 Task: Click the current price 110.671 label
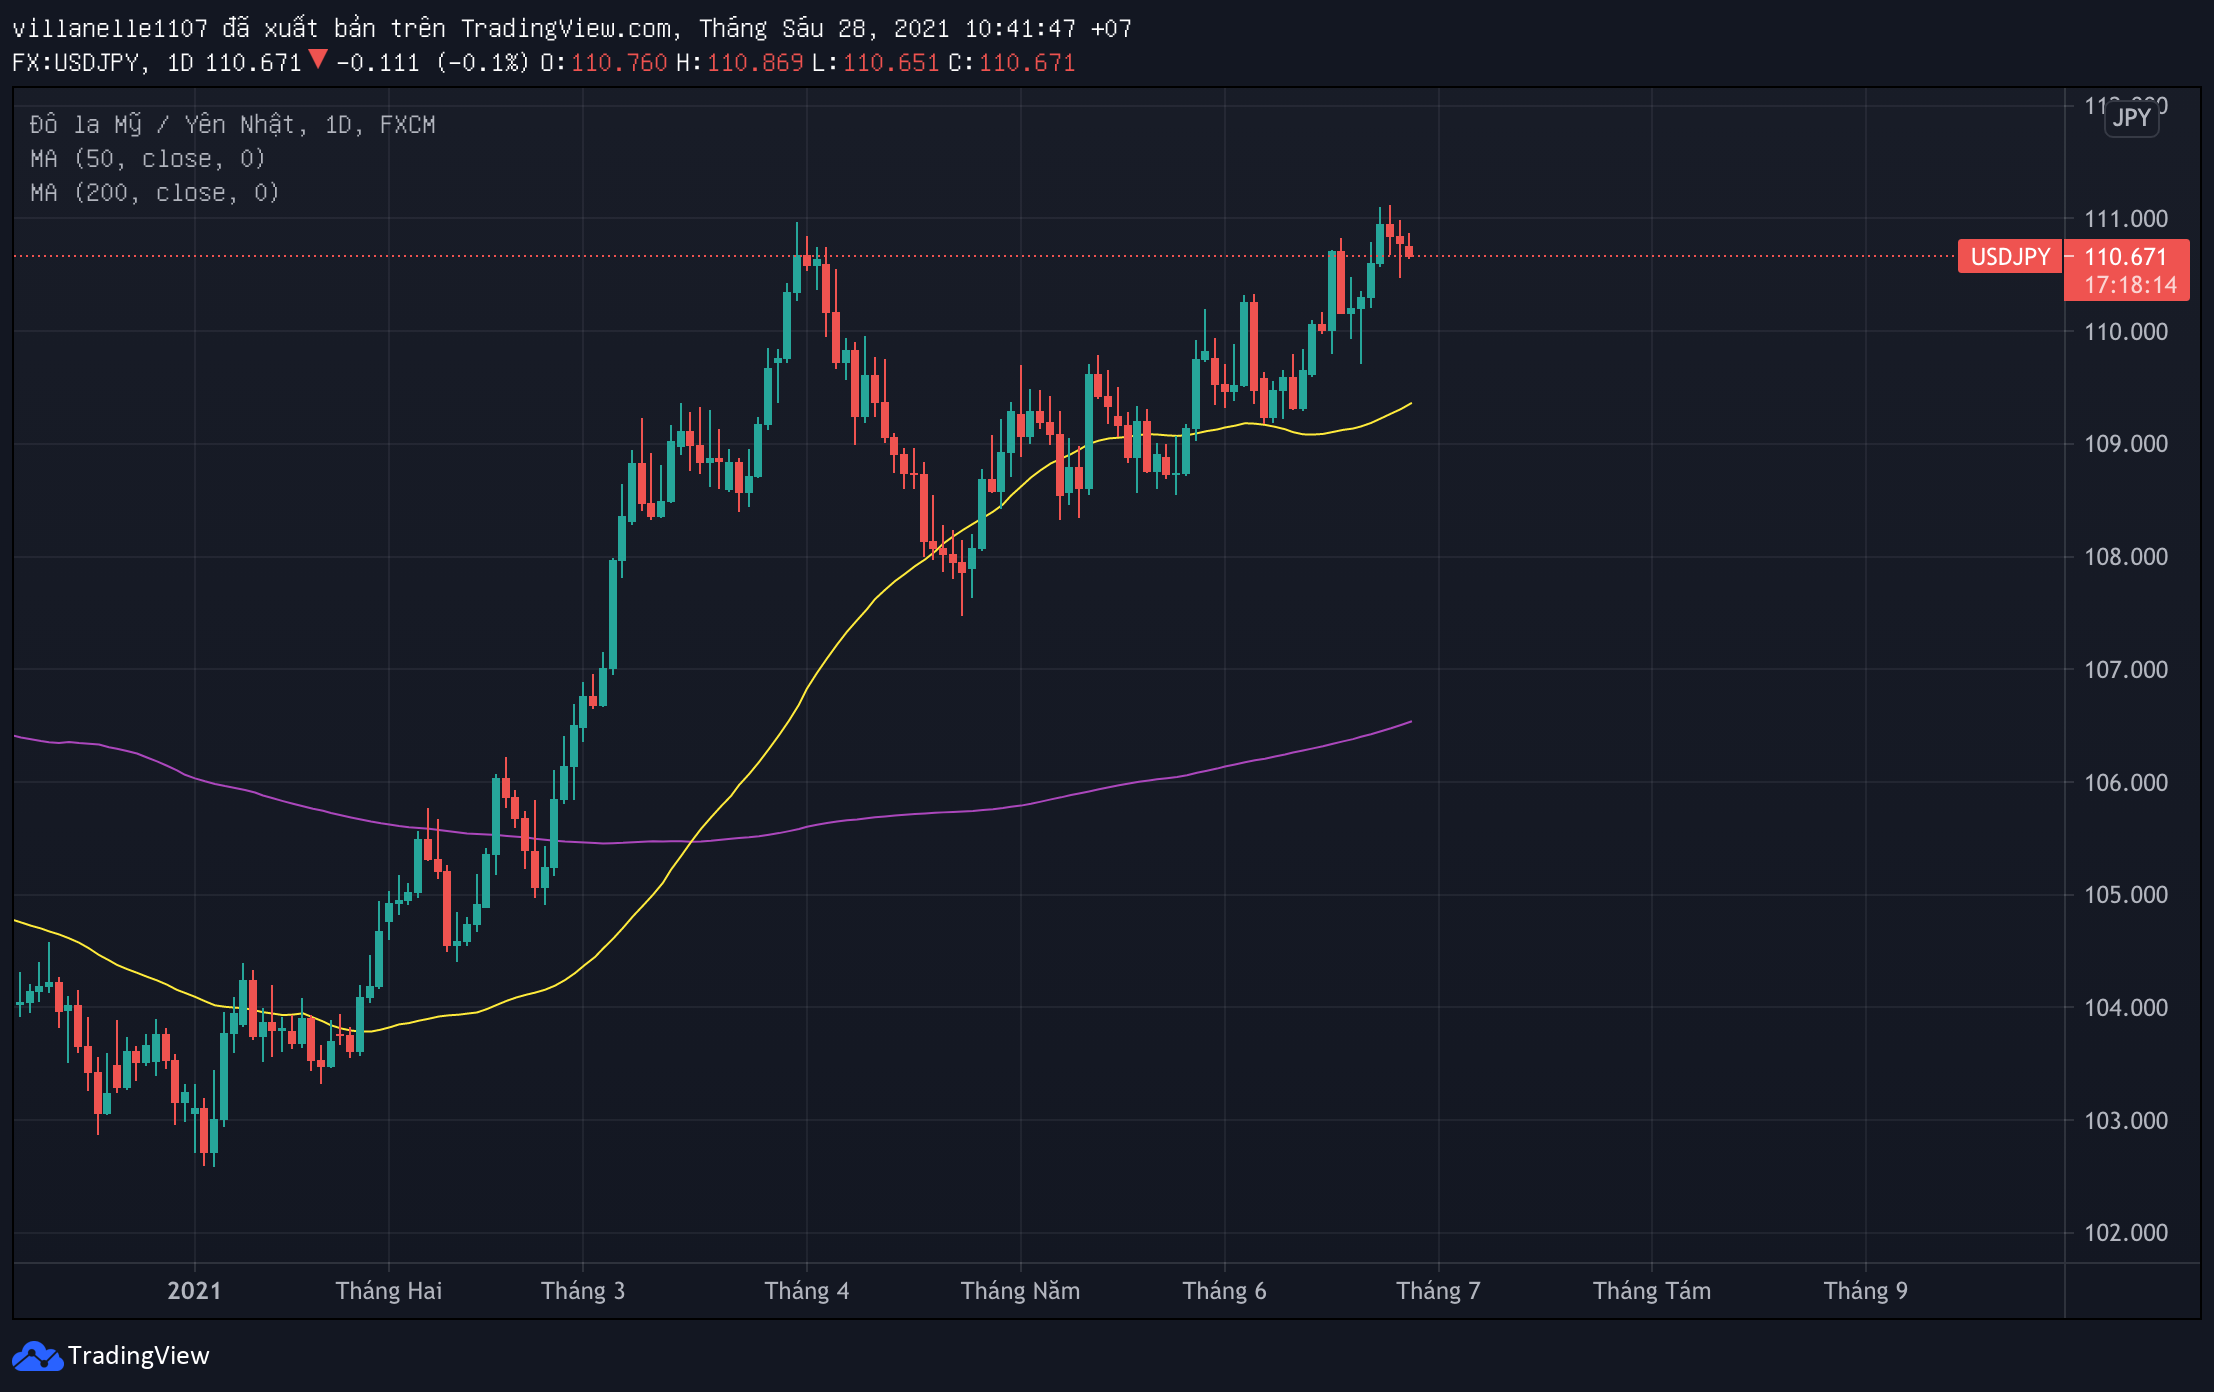(x=2125, y=257)
